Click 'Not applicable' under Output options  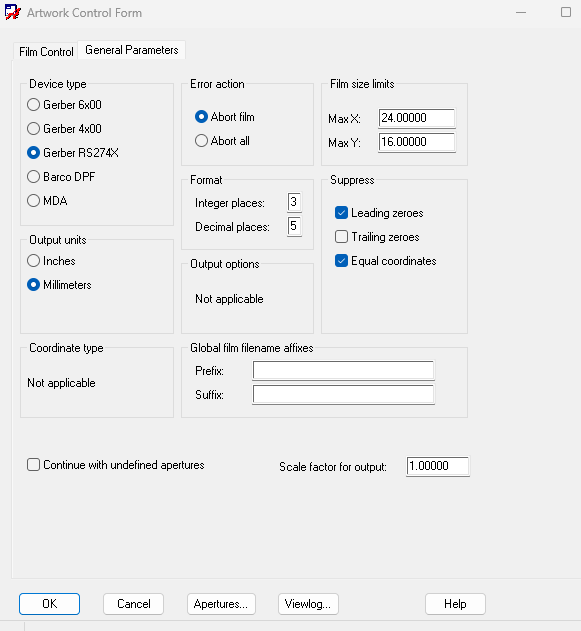click(x=229, y=299)
